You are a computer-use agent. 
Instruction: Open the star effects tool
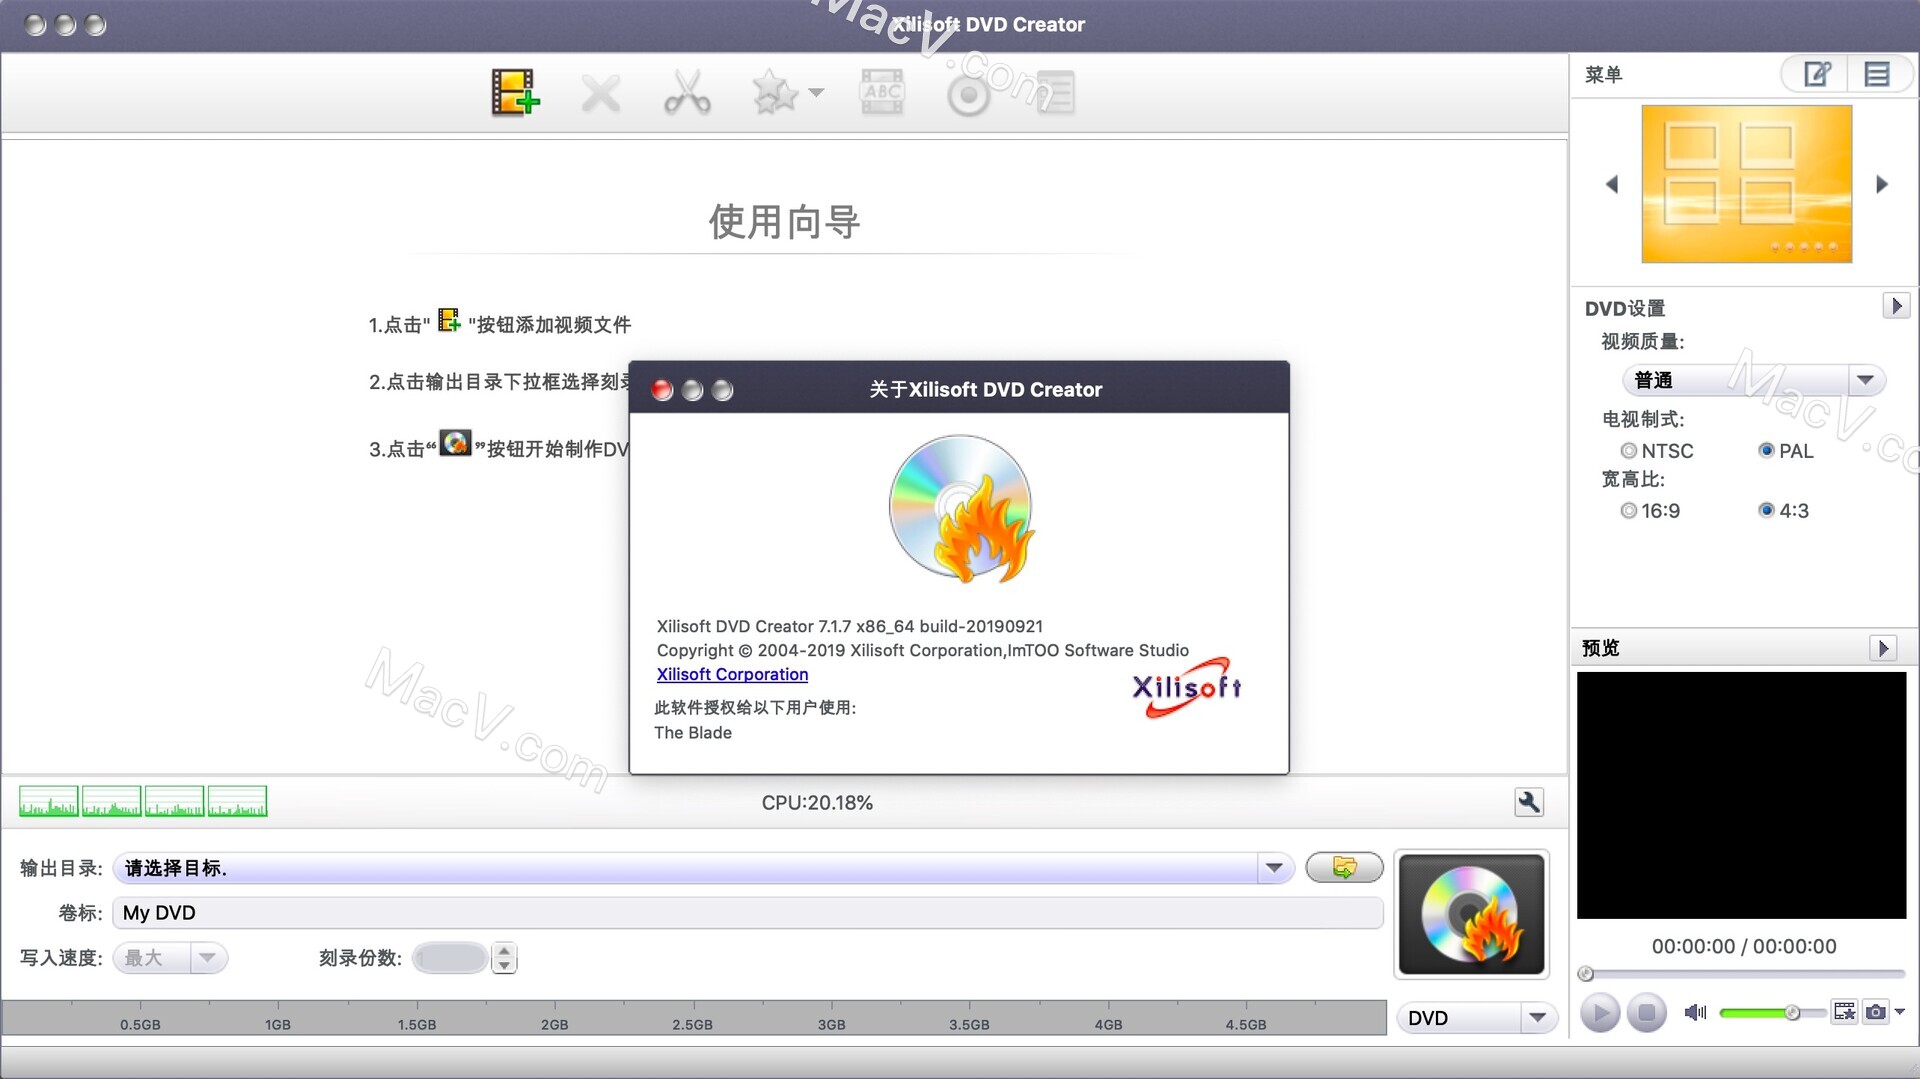click(775, 92)
